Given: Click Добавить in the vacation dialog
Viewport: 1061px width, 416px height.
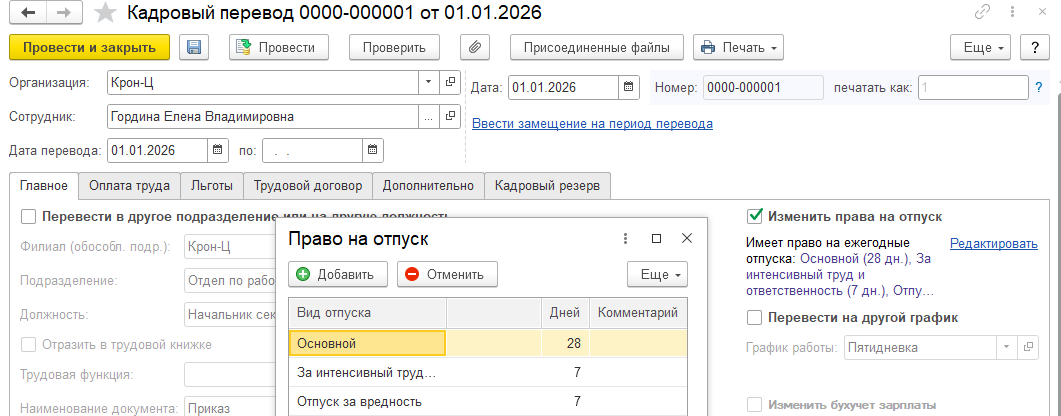Looking at the screenshot, I should click(336, 274).
